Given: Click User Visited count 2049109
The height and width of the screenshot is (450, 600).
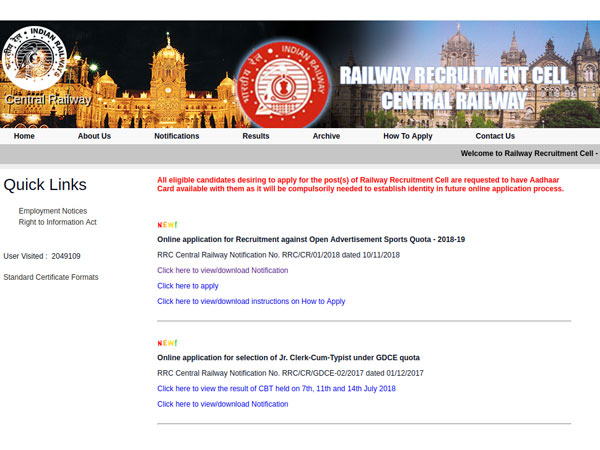Looking at the screenshot, I should coord(42,256).
